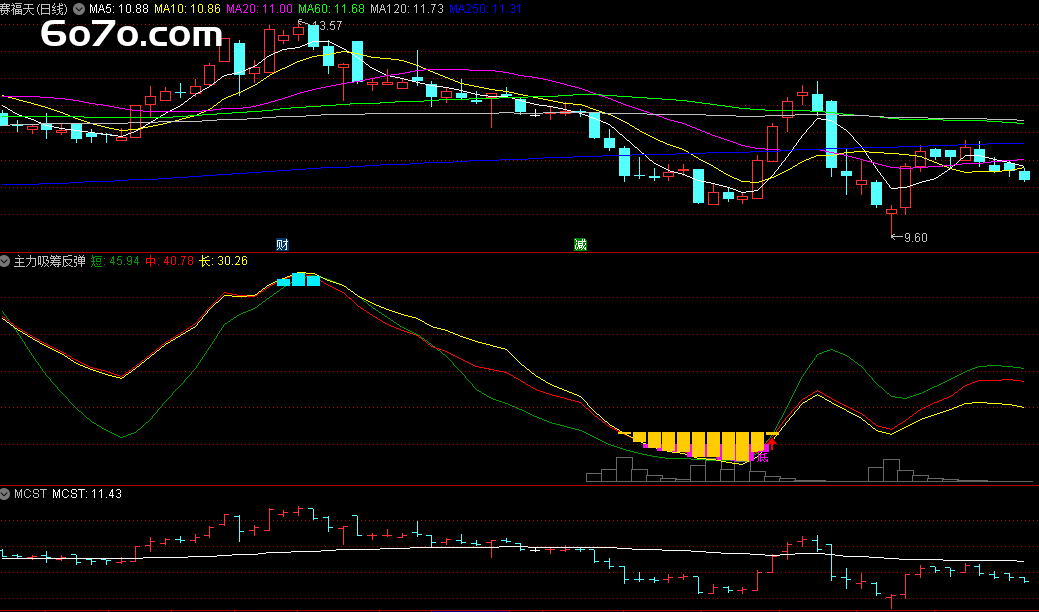Click the 9.60 low price label

tap(916, 238)
